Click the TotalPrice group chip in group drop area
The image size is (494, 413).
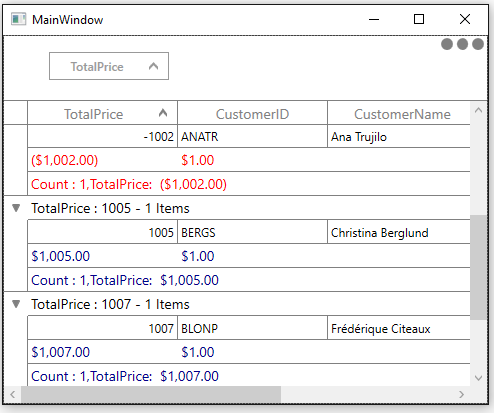(x=109, y=66)
